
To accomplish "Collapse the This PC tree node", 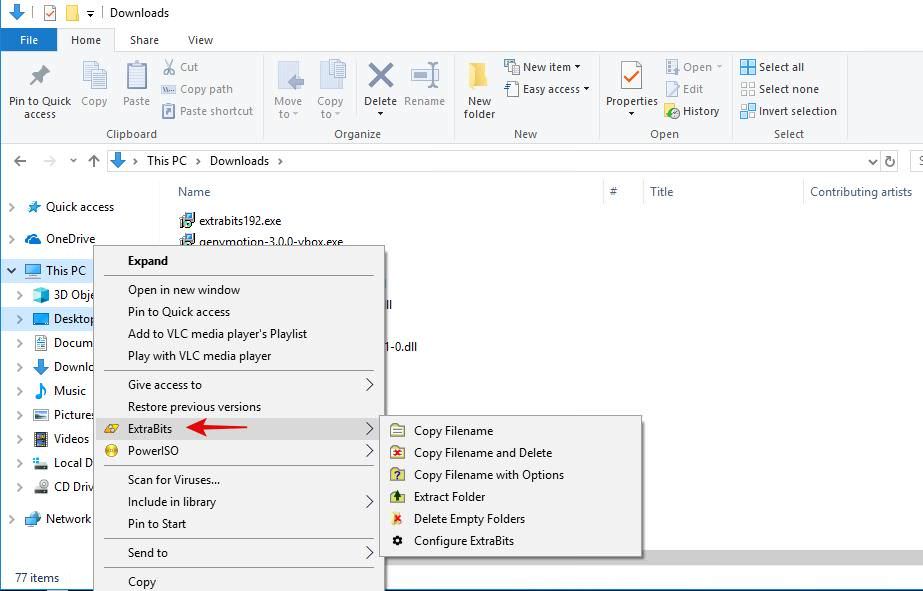I will pos(12,271).
